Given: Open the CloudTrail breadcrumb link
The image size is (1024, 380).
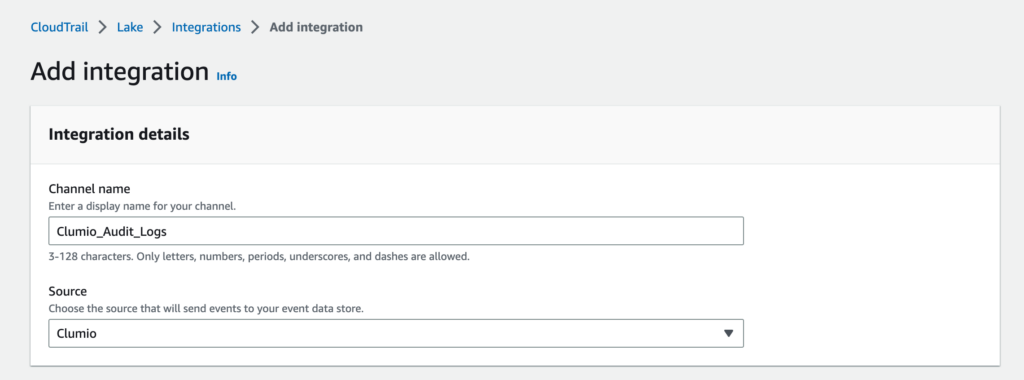Looking at the screenshot, I should [x=59, y=27].
